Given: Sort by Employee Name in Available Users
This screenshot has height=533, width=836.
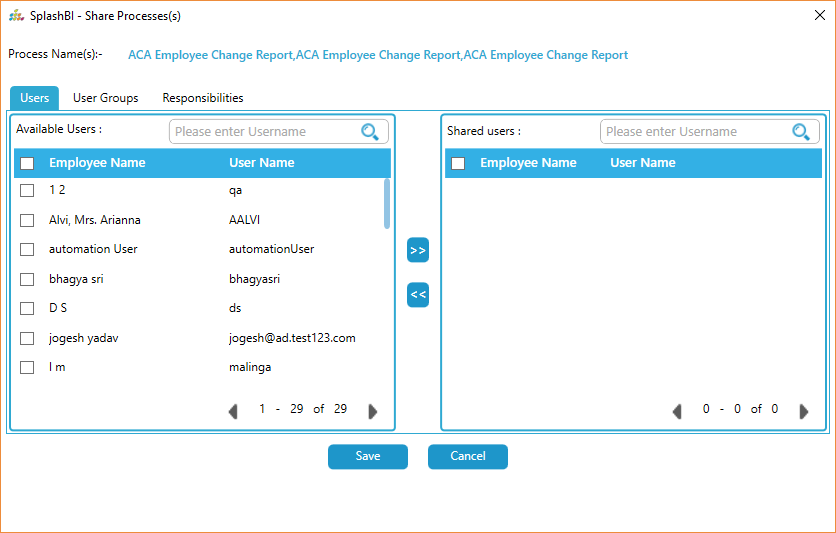Looking at the screenshot, I should click(x=97, y=163).
